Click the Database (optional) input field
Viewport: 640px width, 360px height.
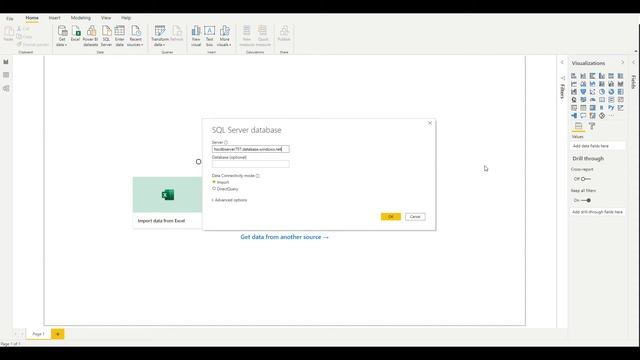click(251, 164)
